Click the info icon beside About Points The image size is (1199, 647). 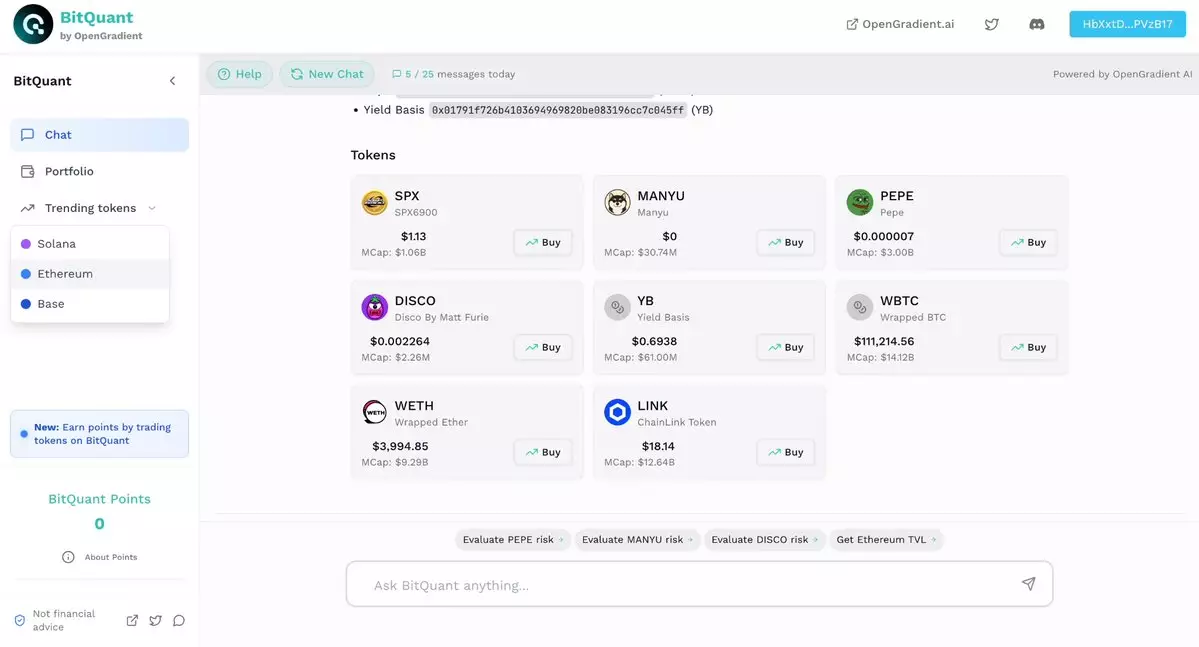point(68,557)
